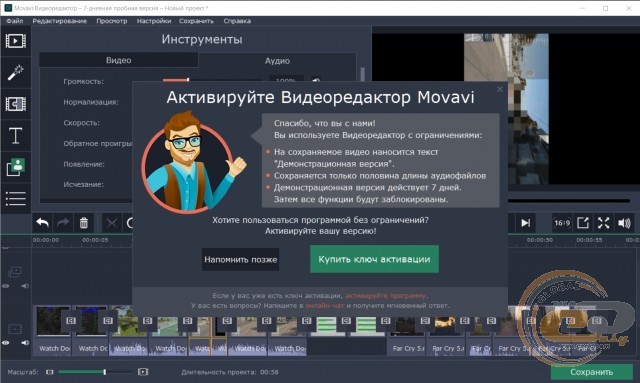Click transition icon after first Watch Dogs clip
The height and width of the screenshot is (383, 640).
pyautogui.click(x=71, y=321)
